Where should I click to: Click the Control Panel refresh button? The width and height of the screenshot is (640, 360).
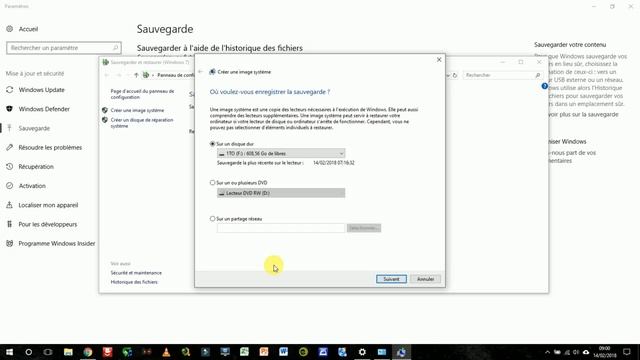[455, 75]
